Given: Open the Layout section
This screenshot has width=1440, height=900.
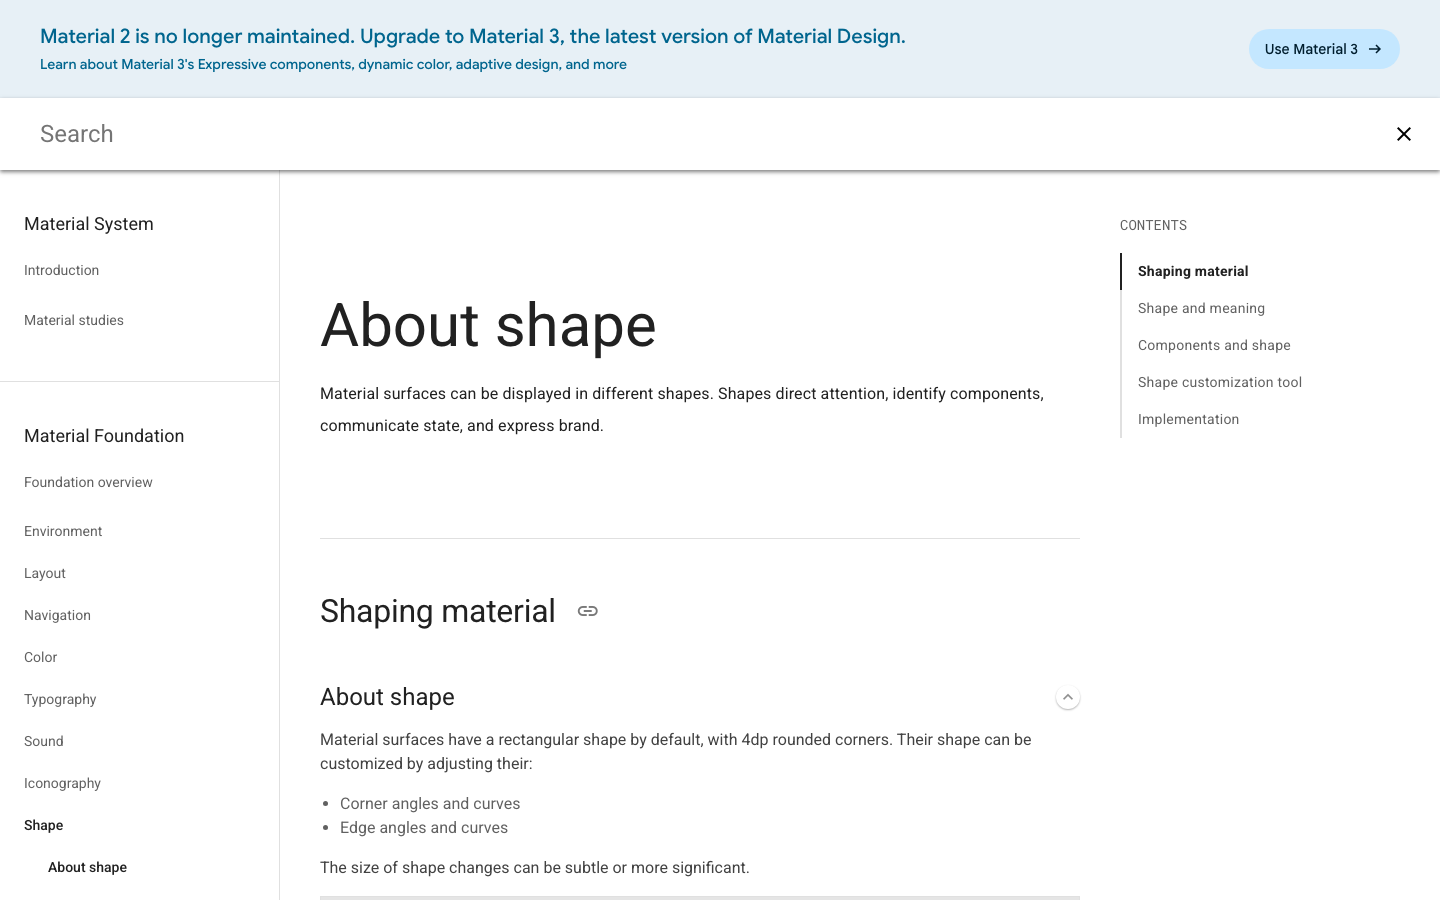Looking at the screenshot, I should click(45, 573).
